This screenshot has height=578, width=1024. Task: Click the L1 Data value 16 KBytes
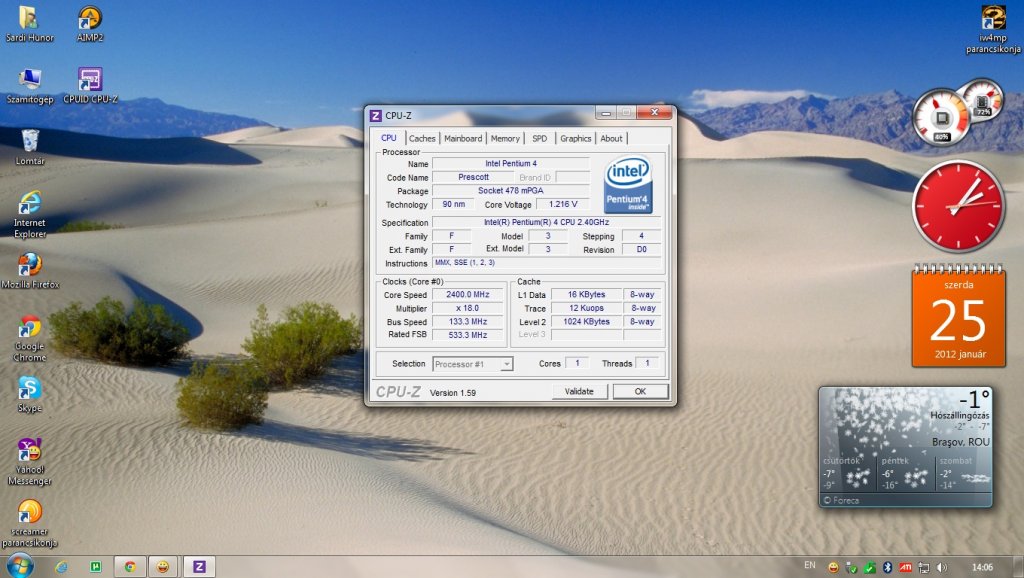pyautogui.click(x=586, y=295)
